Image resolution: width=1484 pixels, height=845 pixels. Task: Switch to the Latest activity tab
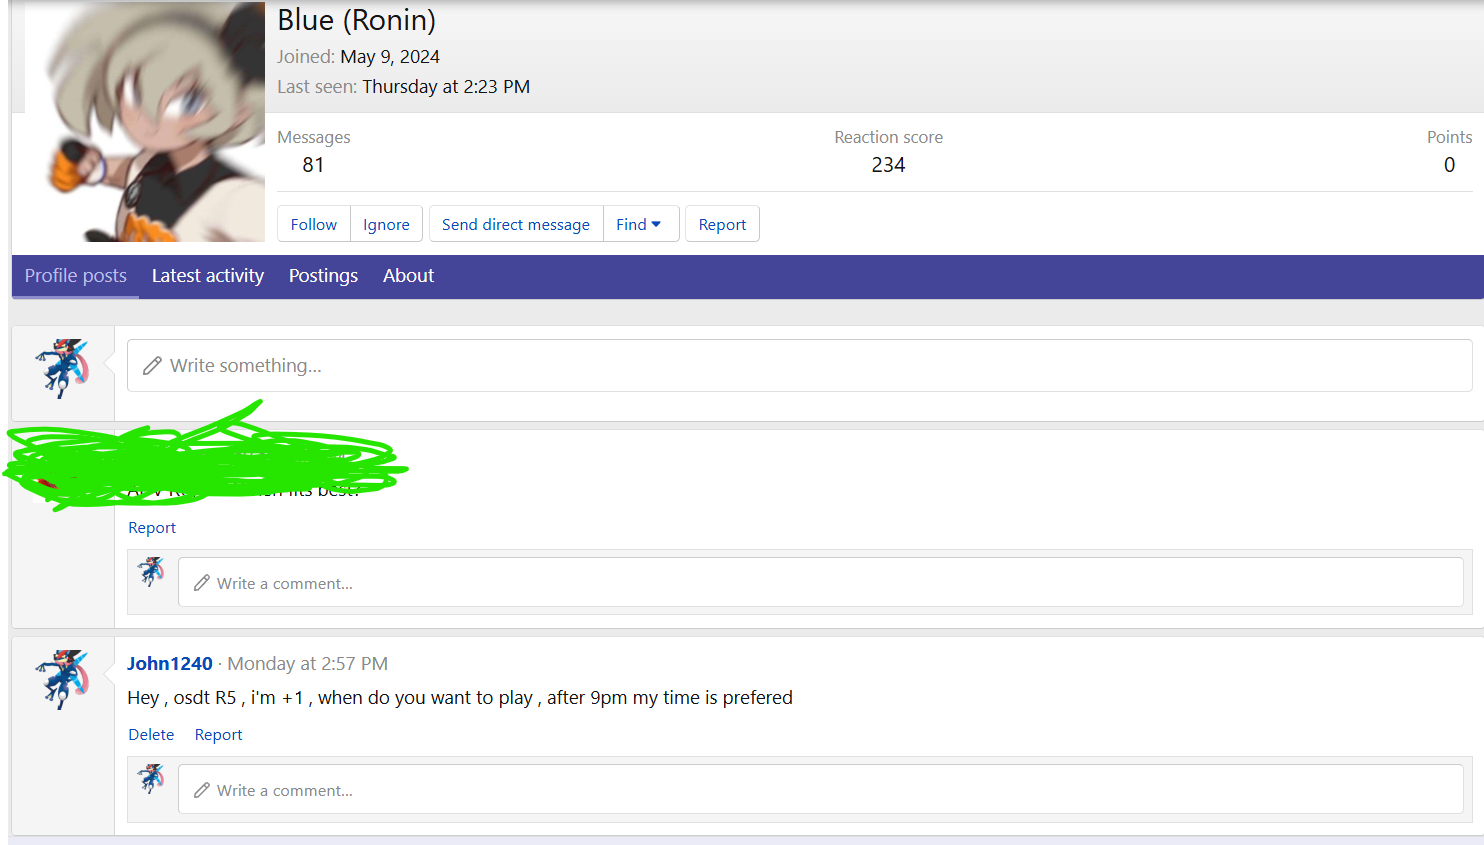208,276
